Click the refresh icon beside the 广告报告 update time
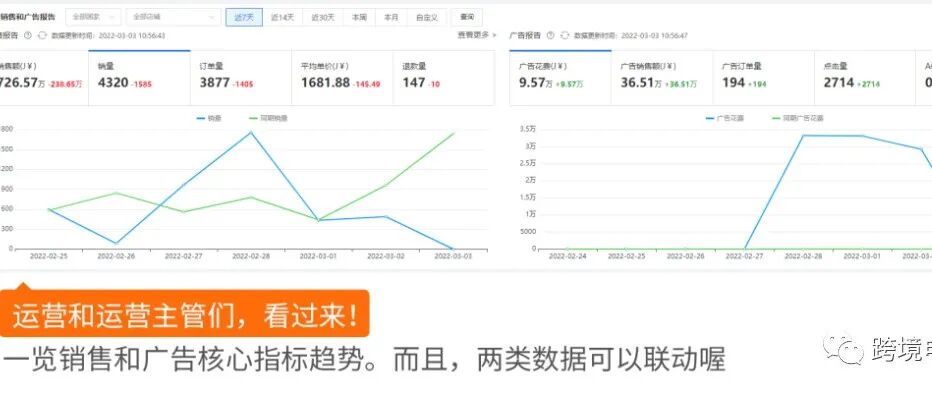 [x=565, y=36]
